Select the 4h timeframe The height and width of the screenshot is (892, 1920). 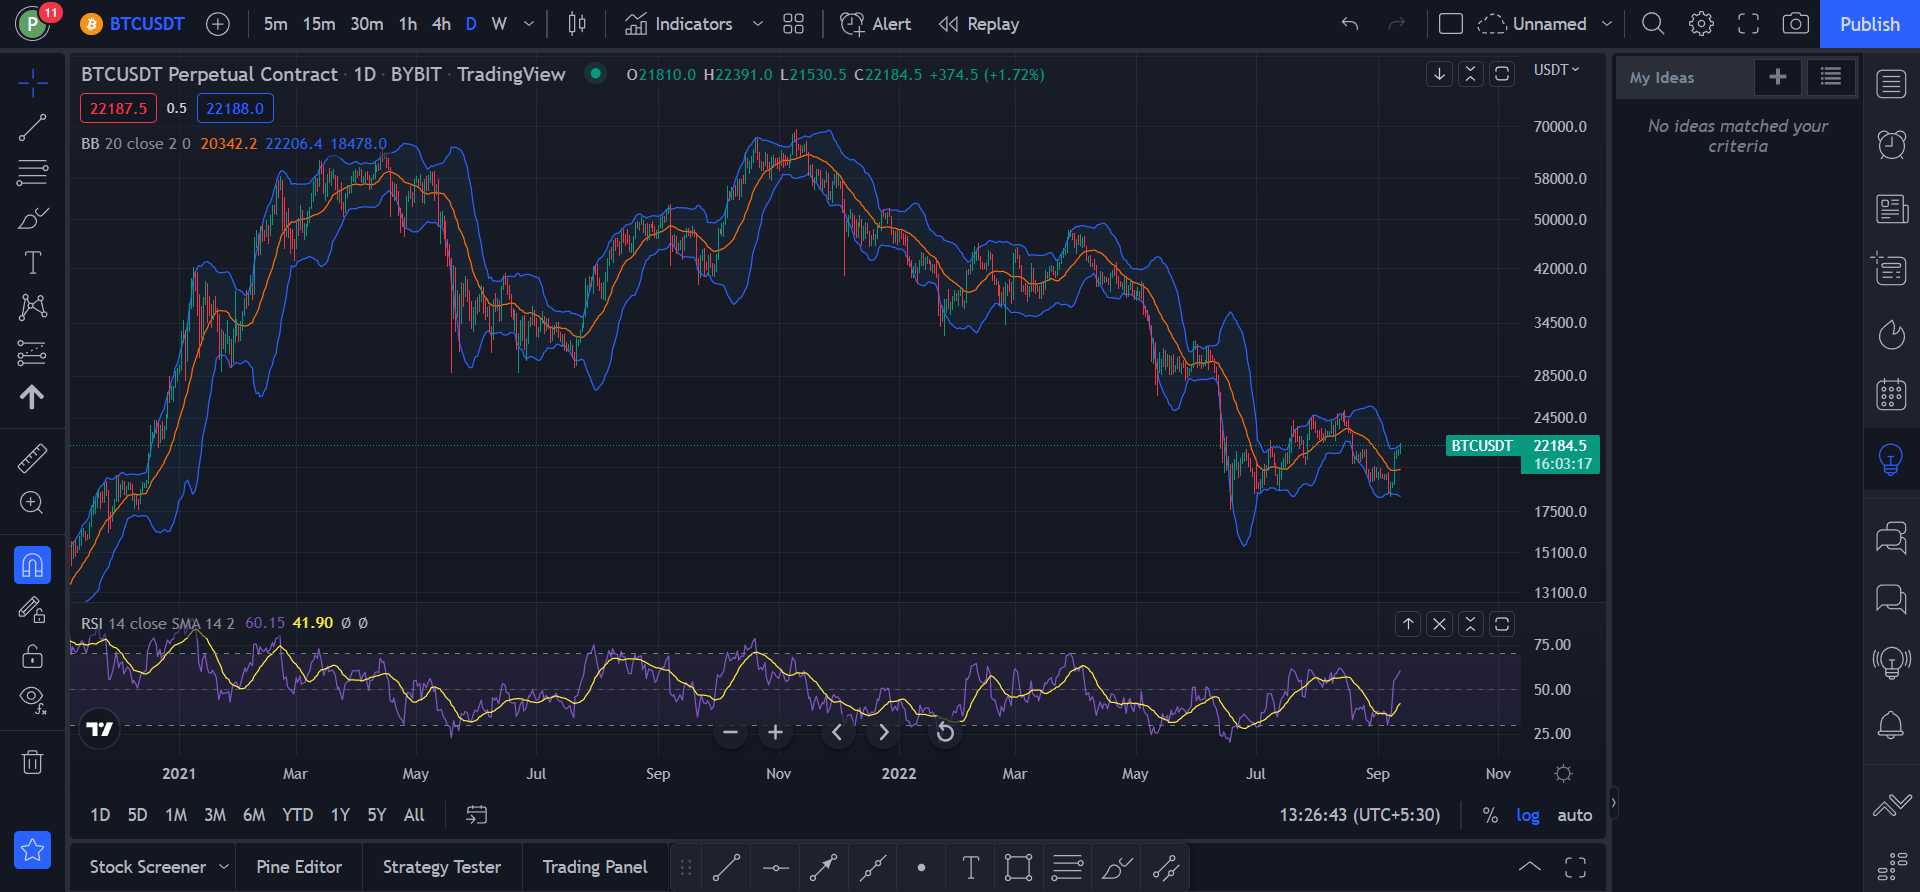[441, 24]
